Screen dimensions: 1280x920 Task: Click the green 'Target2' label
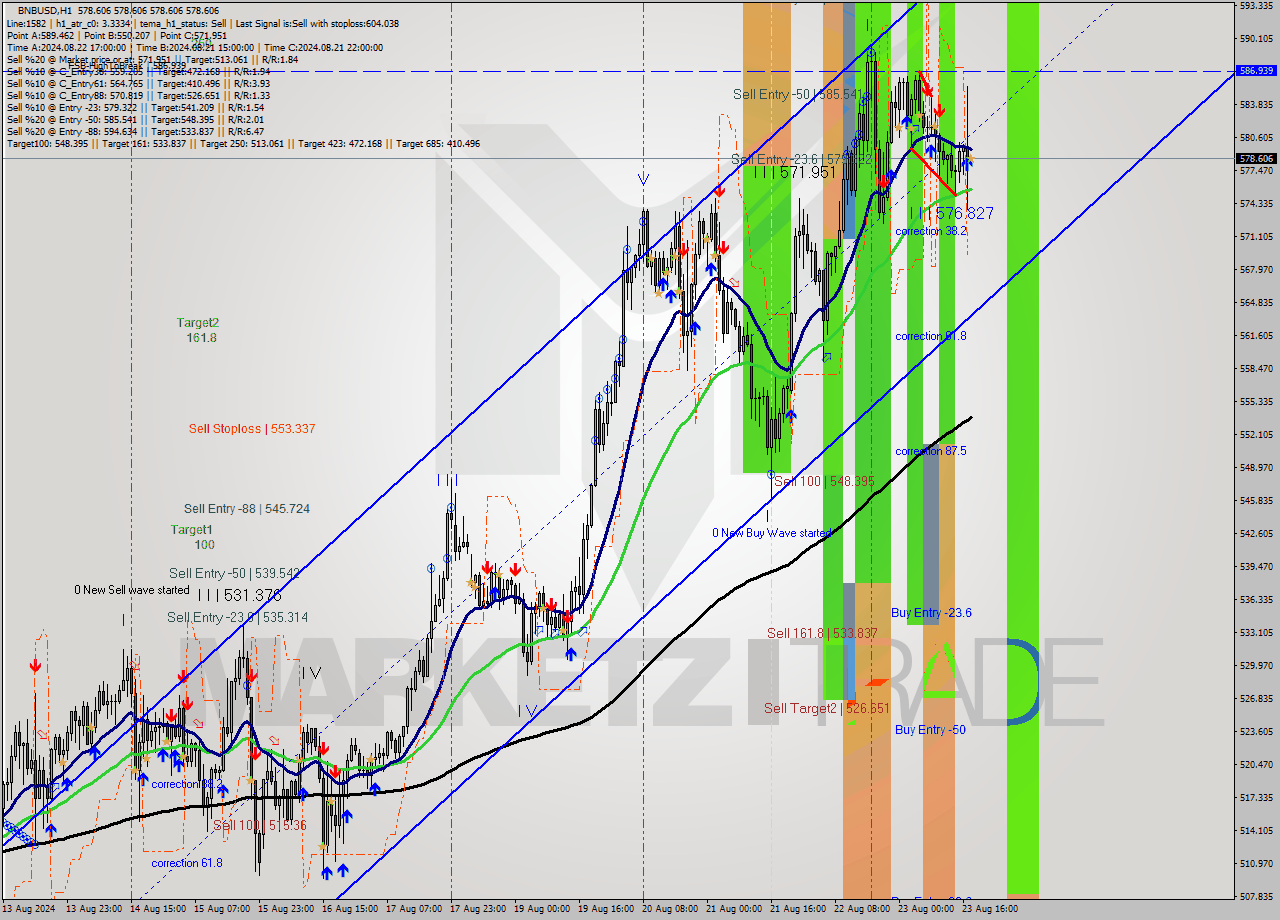198,323
